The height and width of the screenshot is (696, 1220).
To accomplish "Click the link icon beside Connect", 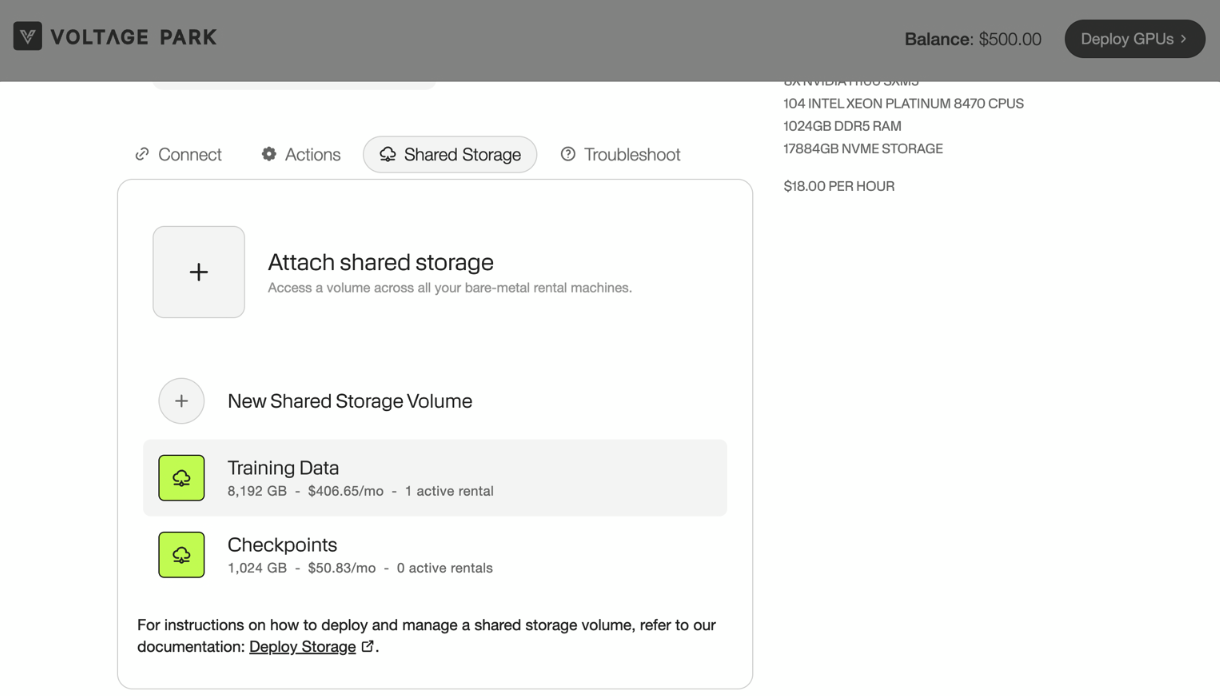I will click(142, 154).
